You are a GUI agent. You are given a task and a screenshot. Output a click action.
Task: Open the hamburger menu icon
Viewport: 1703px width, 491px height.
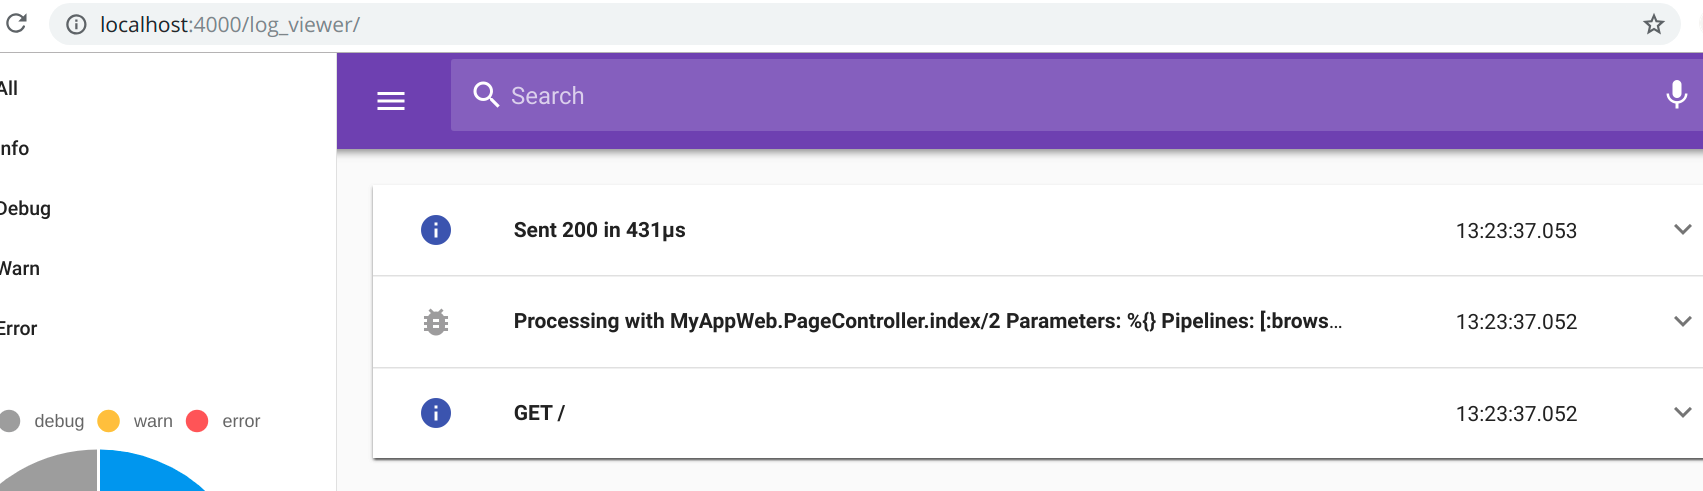coord(391,101)
